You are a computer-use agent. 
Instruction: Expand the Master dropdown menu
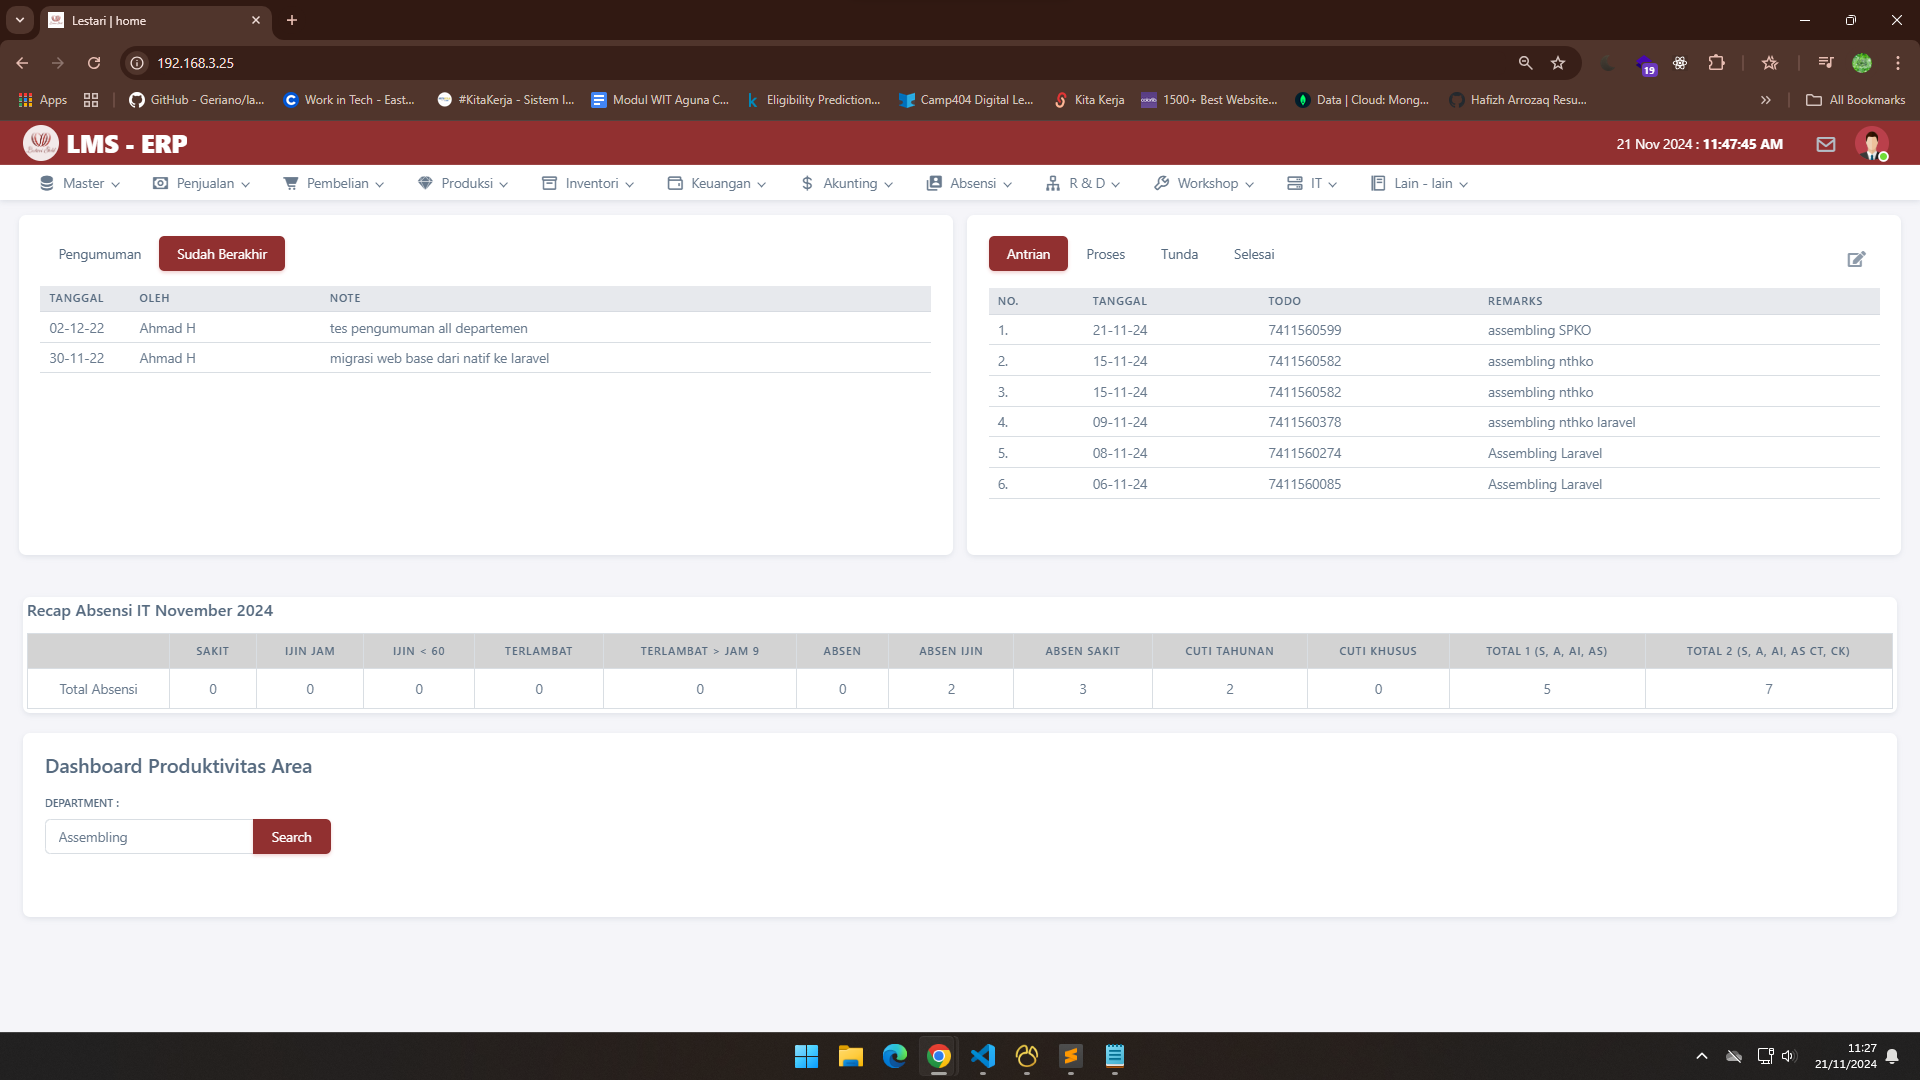tap(80, 183)
